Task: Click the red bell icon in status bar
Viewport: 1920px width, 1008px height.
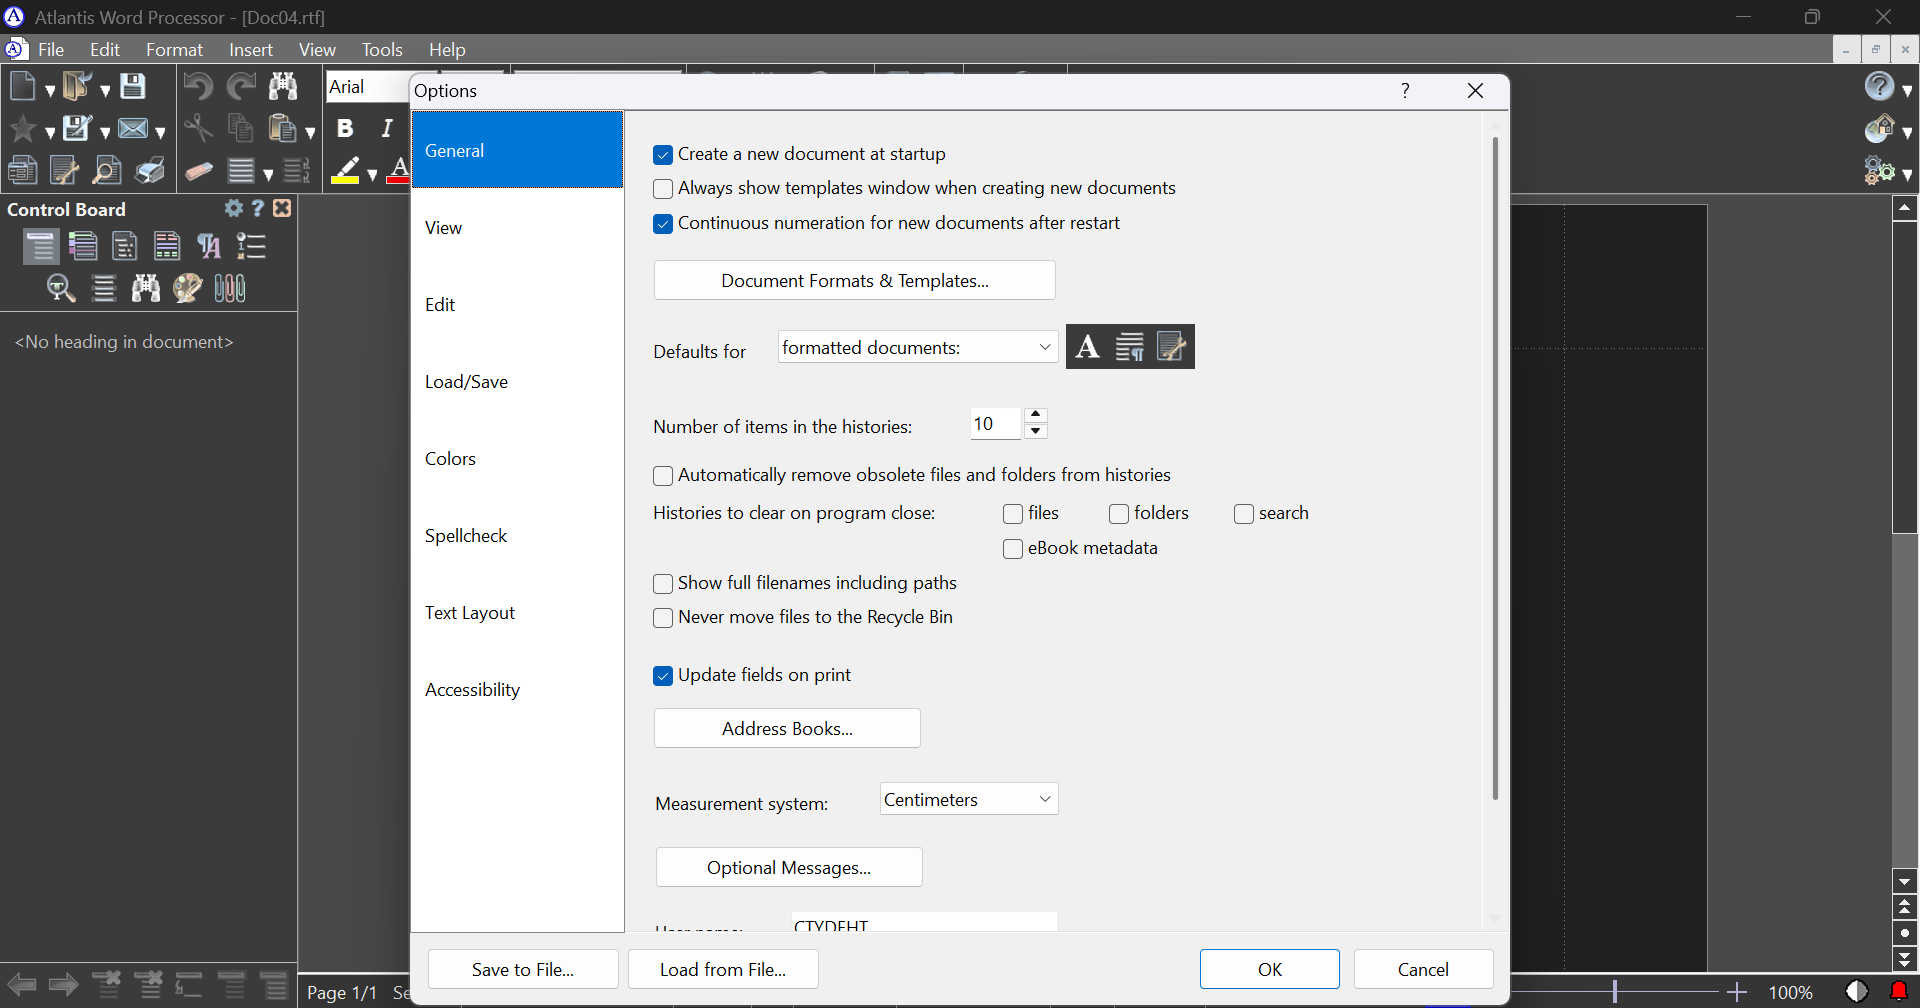Action: tap(1899, 992)
